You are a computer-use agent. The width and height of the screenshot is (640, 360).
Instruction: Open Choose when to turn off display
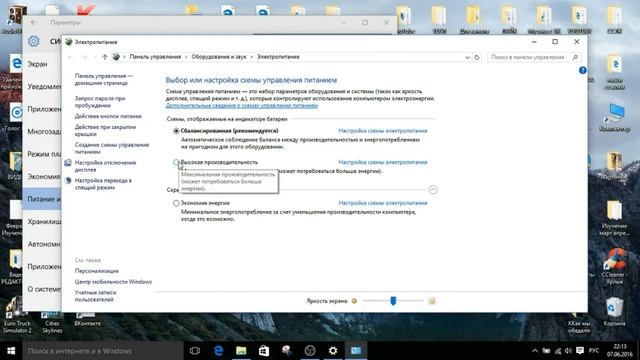[105, 166]
